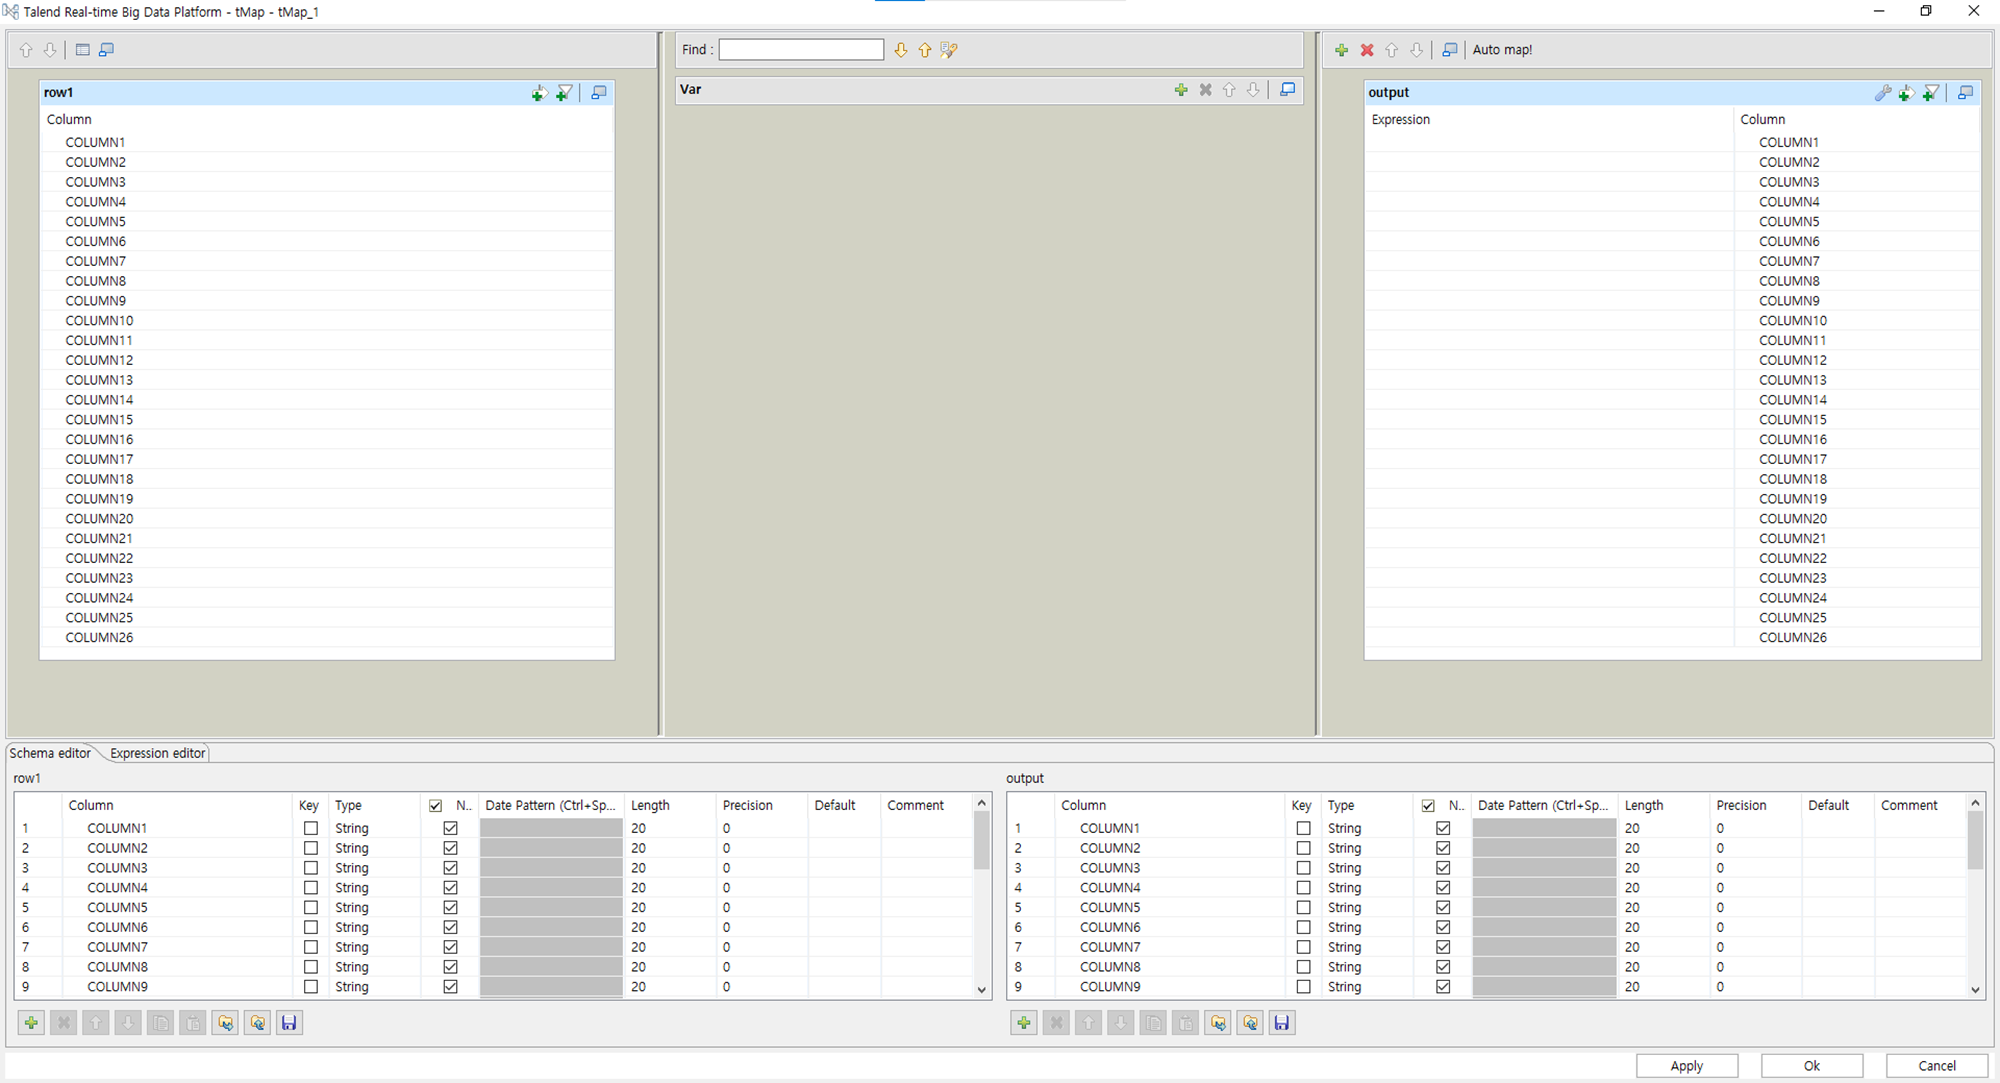
Task: Minimize the row1 input table
Action: click(599, 92)
